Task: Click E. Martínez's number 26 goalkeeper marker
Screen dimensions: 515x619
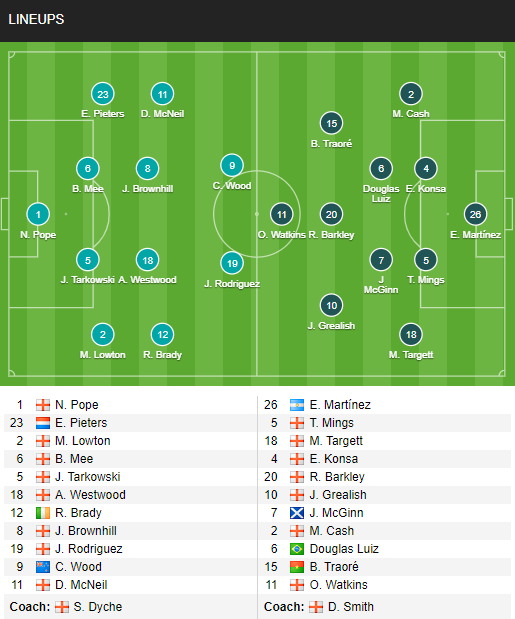Action: point(475,214)
